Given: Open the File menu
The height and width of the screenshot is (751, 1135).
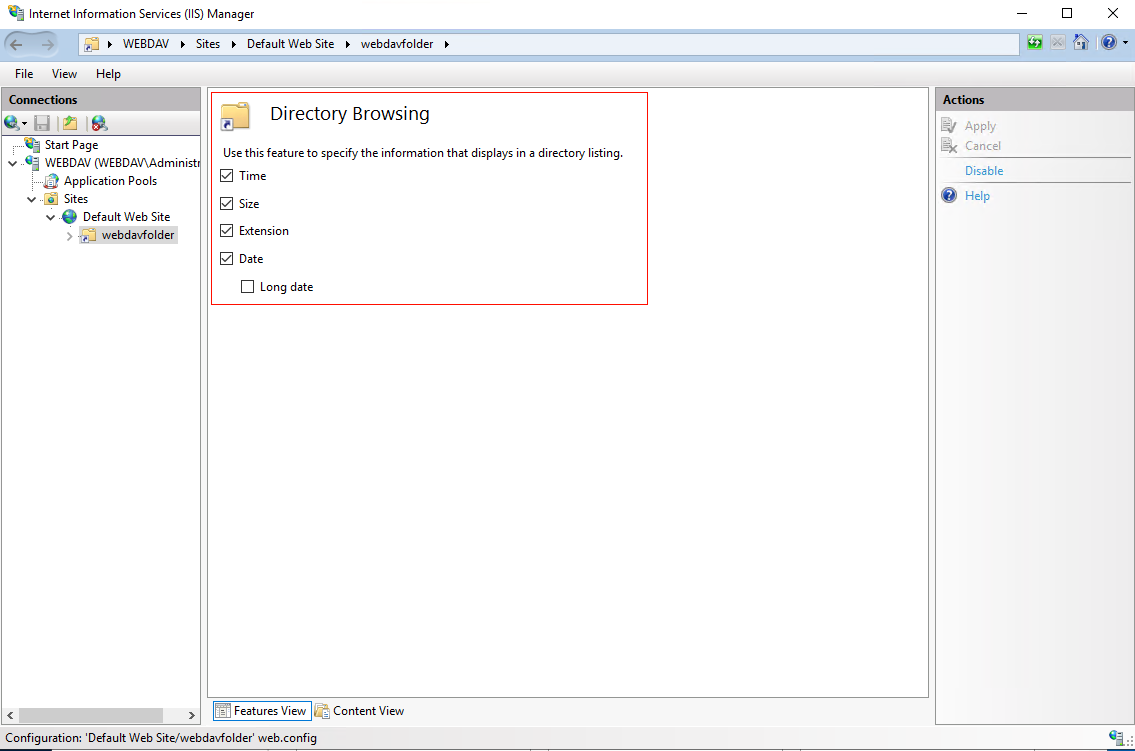Looking at the screenshot, I should 24,74.
